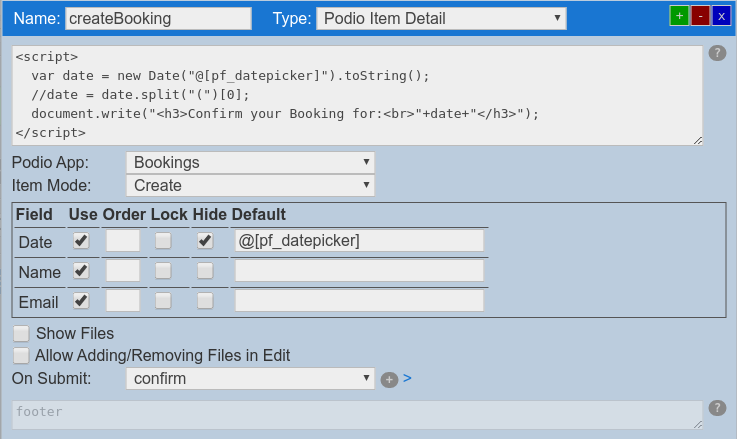This screenshot has height=439, width=737.
Task: Click inside the script code textarea
Action: 357,95
